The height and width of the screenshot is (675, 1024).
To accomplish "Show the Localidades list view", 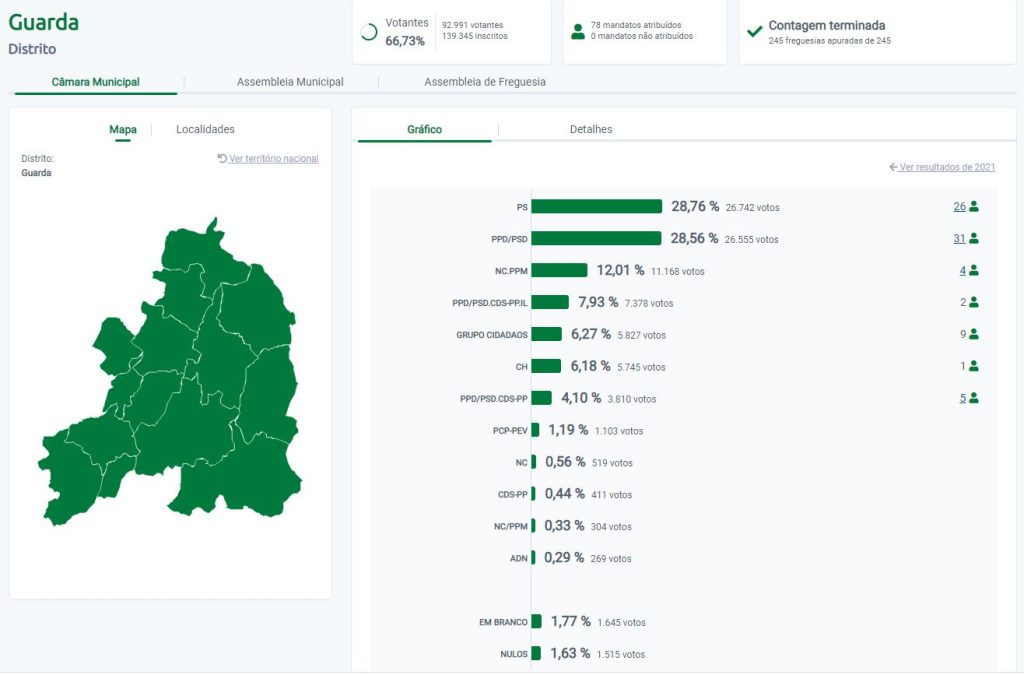I will [205, 129].
